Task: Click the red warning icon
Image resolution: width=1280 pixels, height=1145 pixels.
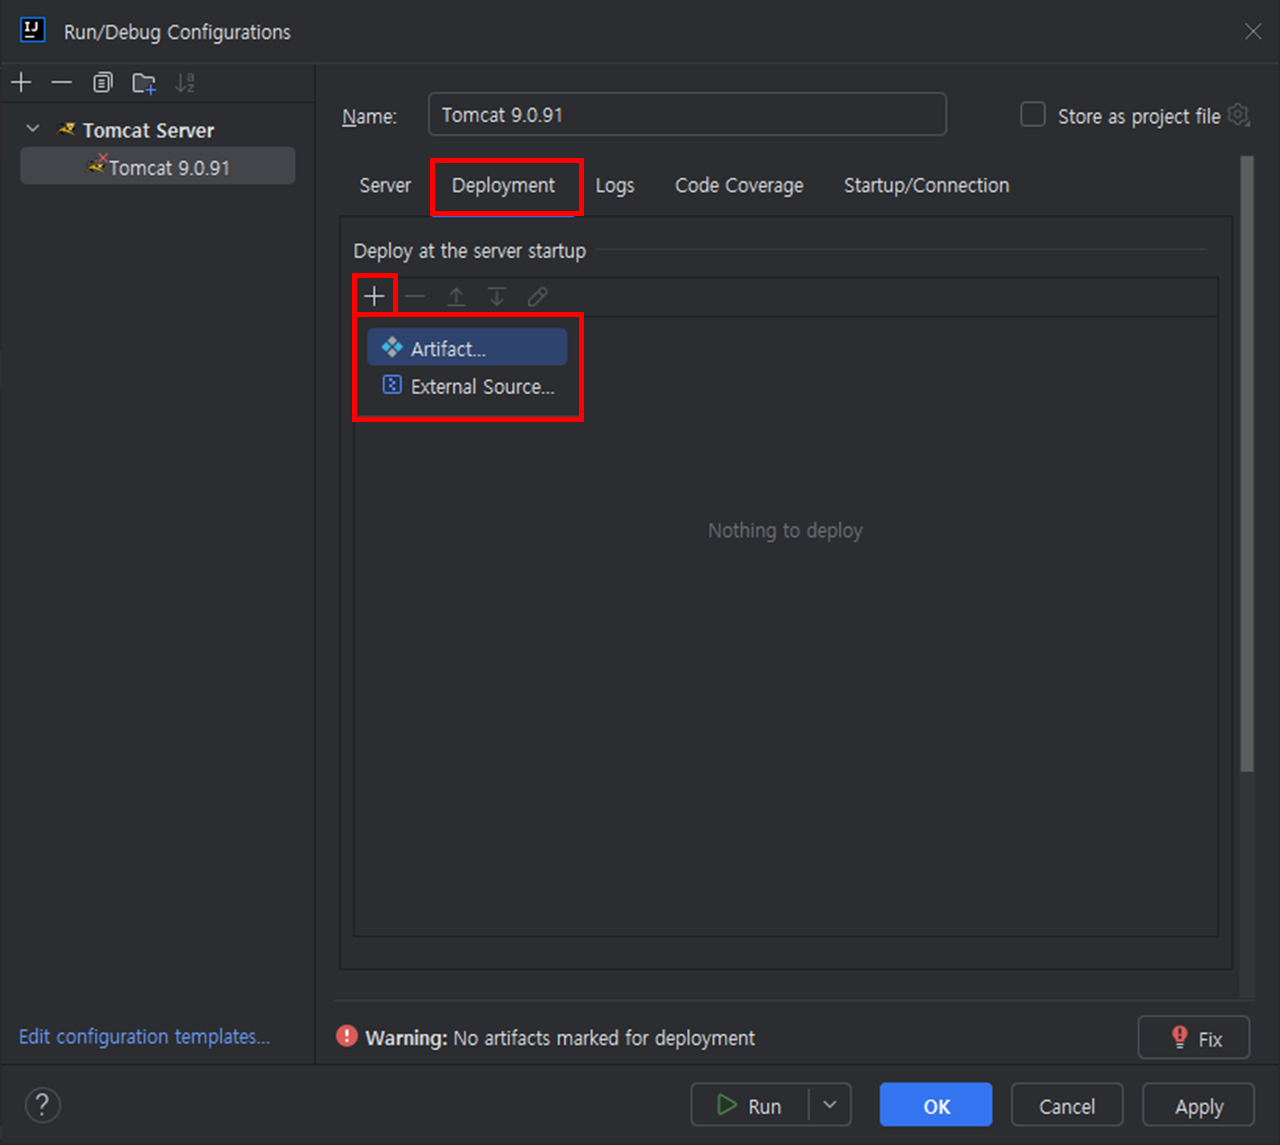Action: point(347,1036)
